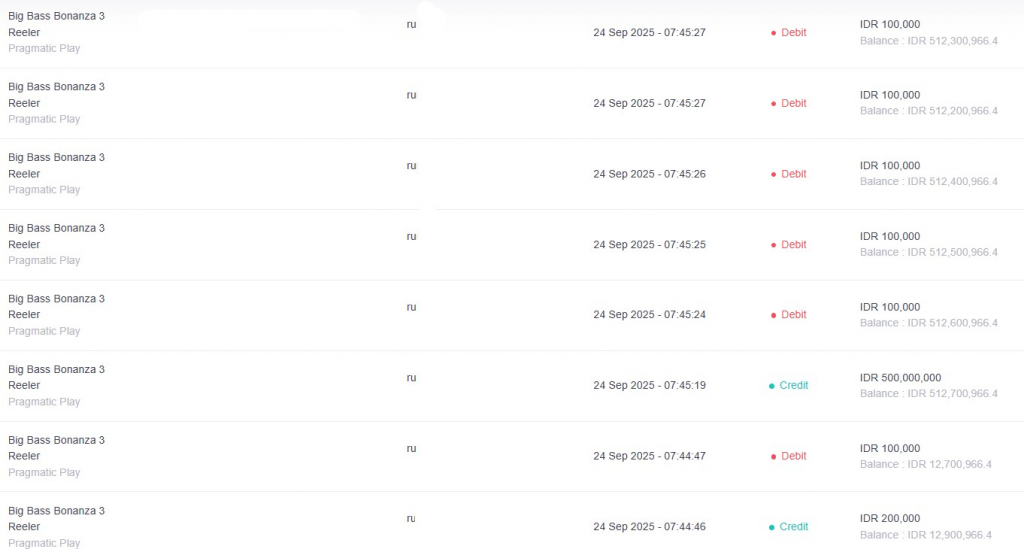
Task: Select the Credit label for IDR 500,000,000
Action: [x=793, y=385]
